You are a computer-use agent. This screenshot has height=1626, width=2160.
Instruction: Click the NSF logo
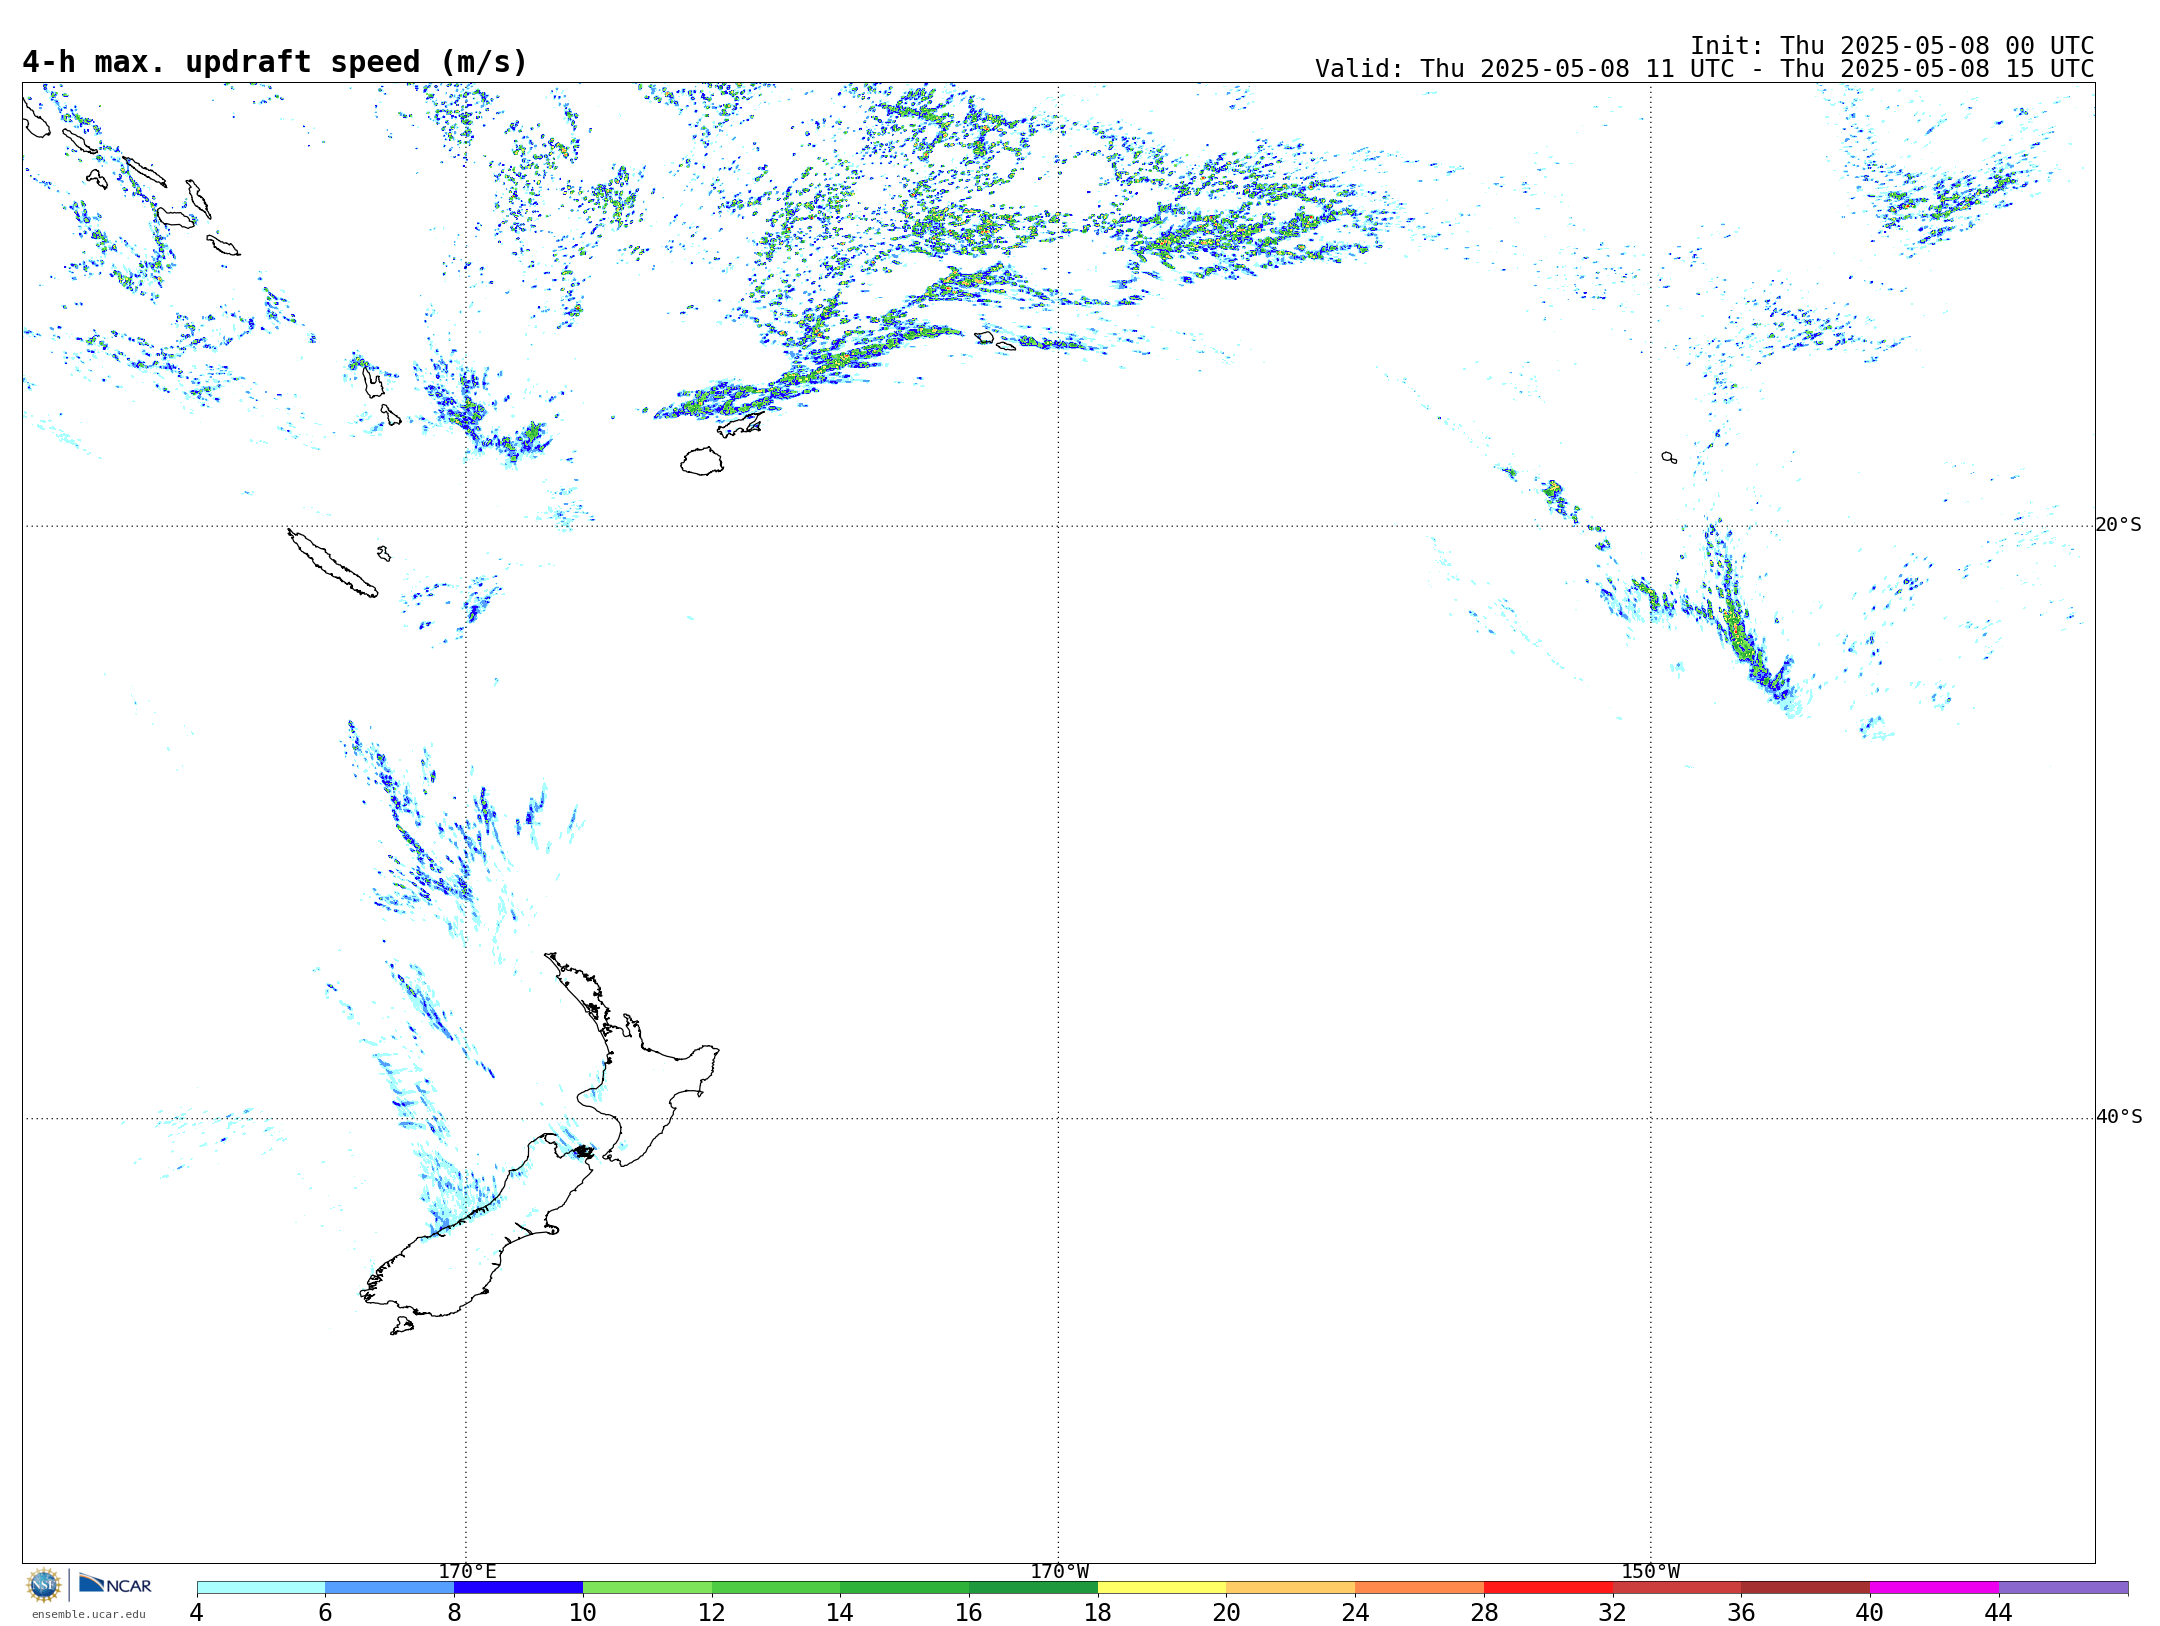click(44, 1585)
